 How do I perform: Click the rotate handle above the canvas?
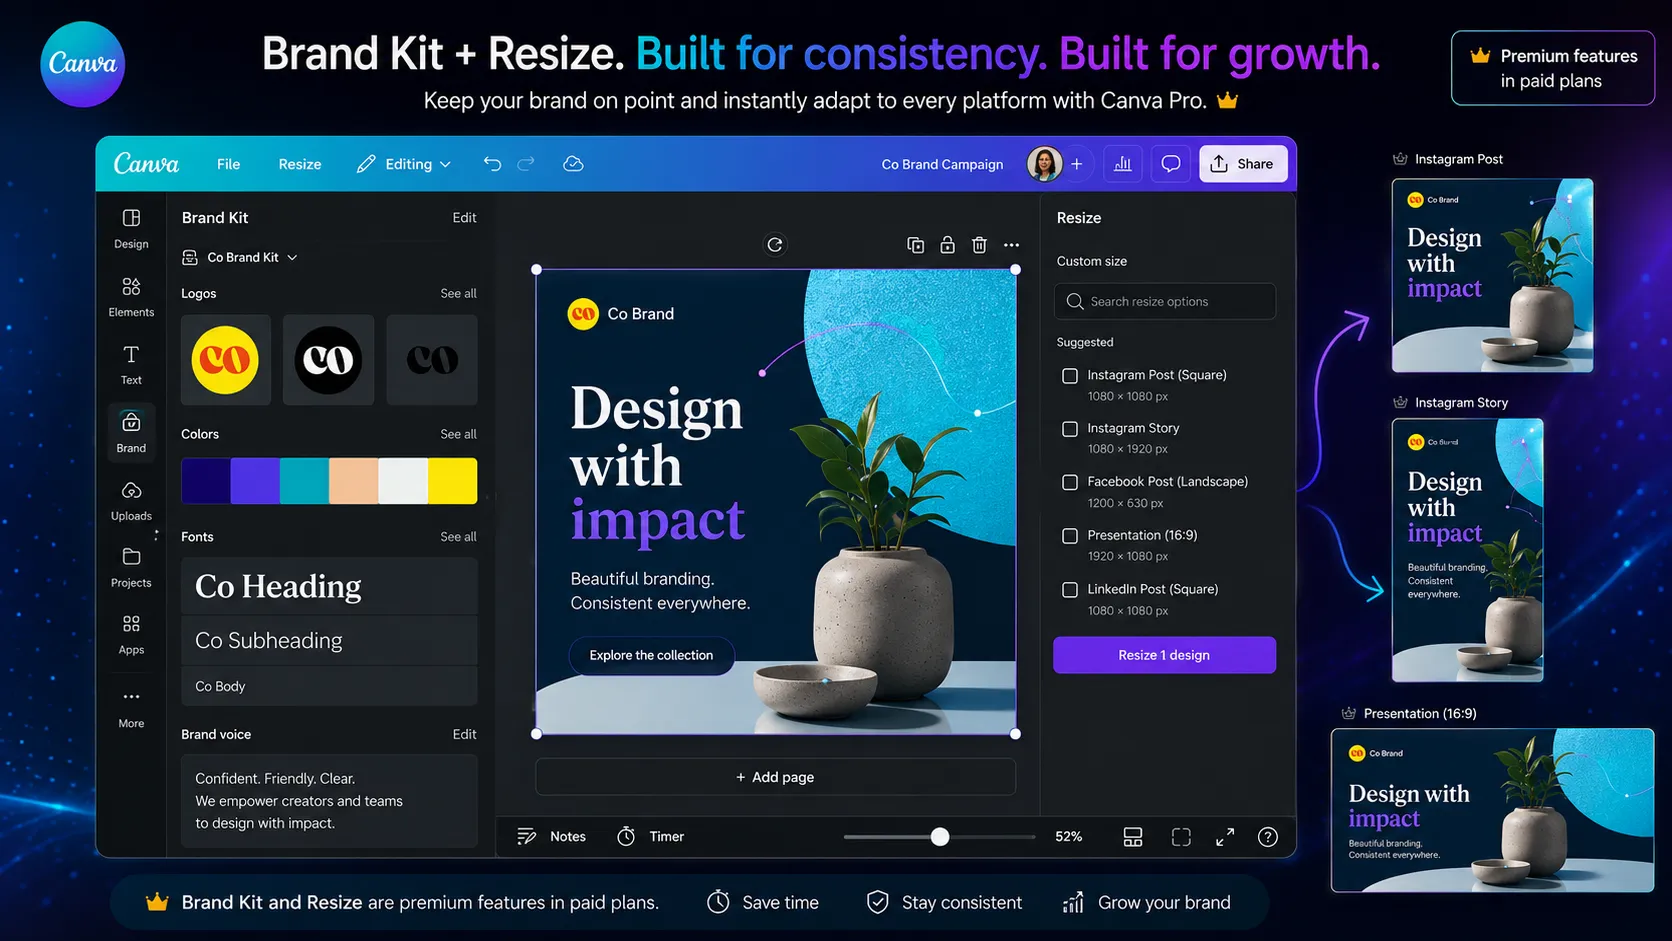point(775,245)
